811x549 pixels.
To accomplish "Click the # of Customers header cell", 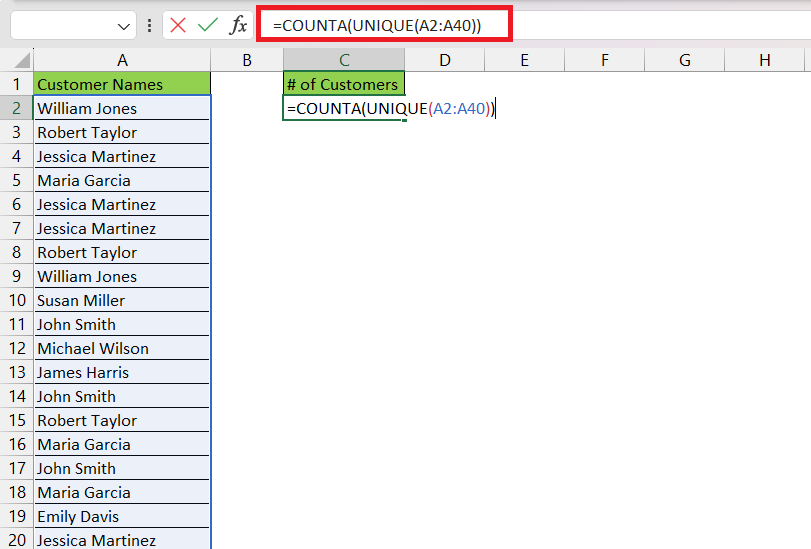I will click(344, 84).
